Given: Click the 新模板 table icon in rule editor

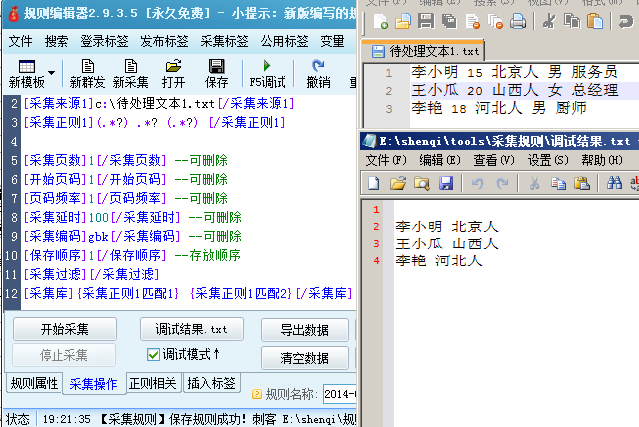Looking at the screenshot, I should tap(27, 66).
